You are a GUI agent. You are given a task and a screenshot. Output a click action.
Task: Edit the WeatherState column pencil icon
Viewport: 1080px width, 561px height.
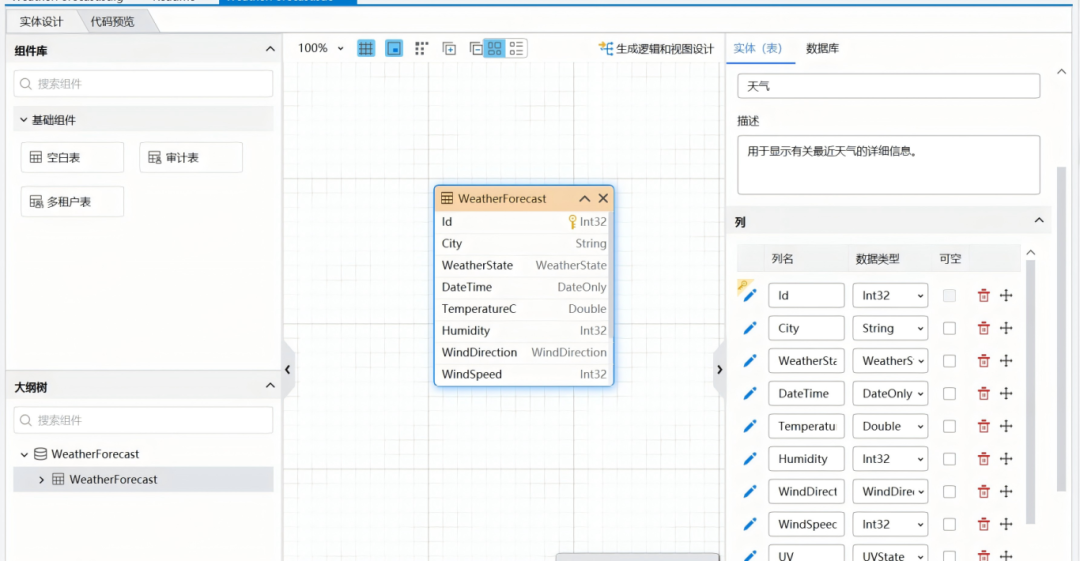tap(749, 360)
